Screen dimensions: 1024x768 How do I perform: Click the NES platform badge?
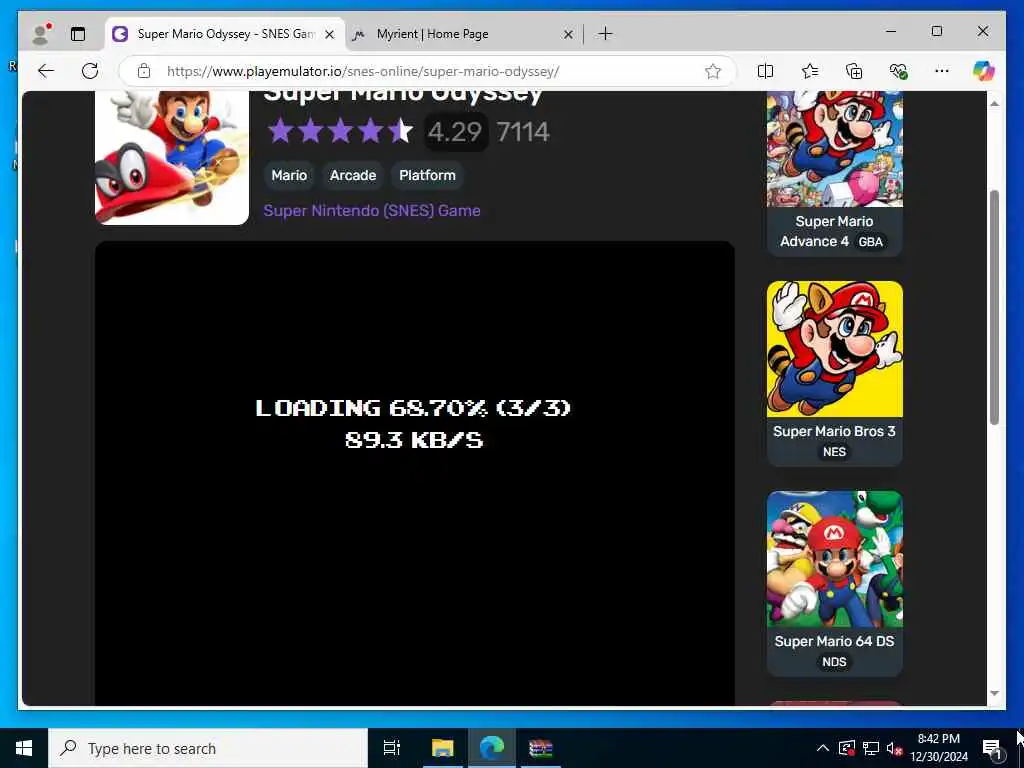pyautogui.click(x=834, y=452)
